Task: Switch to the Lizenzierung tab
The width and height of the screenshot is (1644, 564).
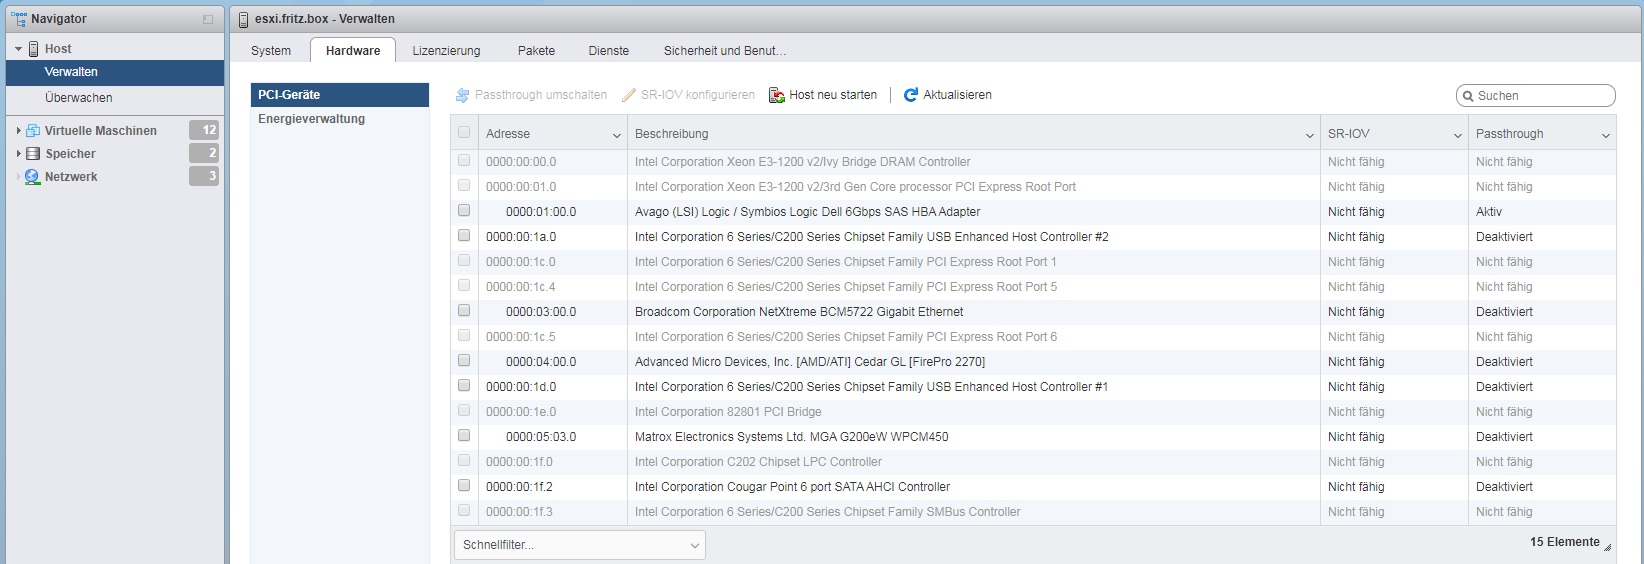Action: tap(446, 51)
